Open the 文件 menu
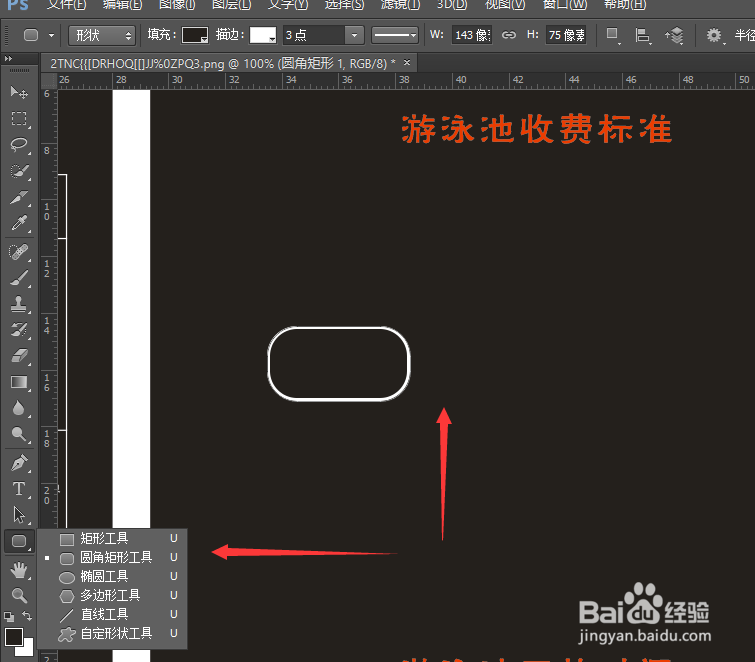Screen dimensions: 755x662 click(66, 5)
